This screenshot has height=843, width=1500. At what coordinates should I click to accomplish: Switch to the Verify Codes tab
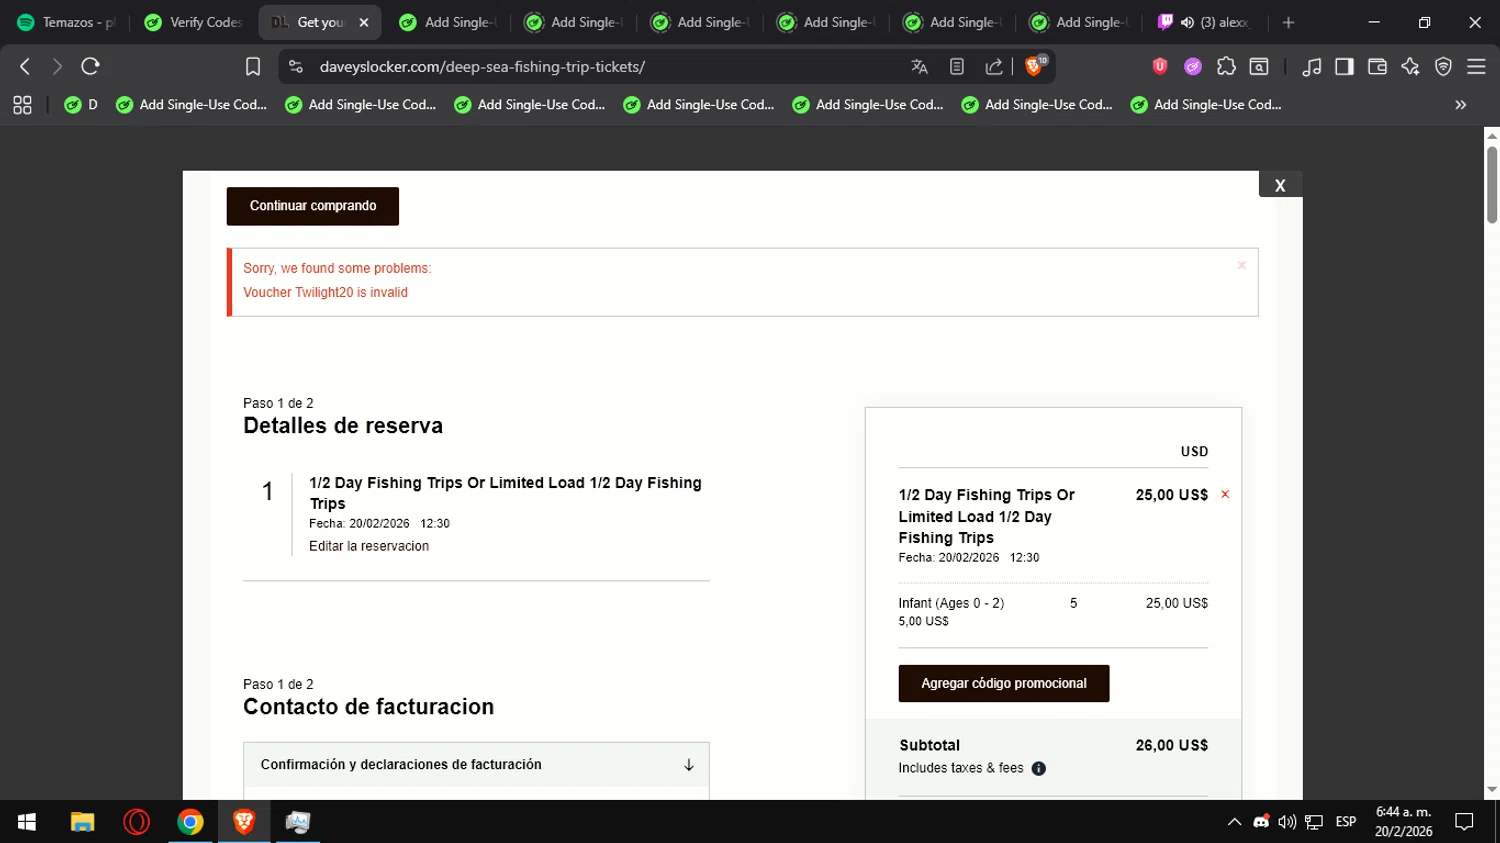[194, 22]
